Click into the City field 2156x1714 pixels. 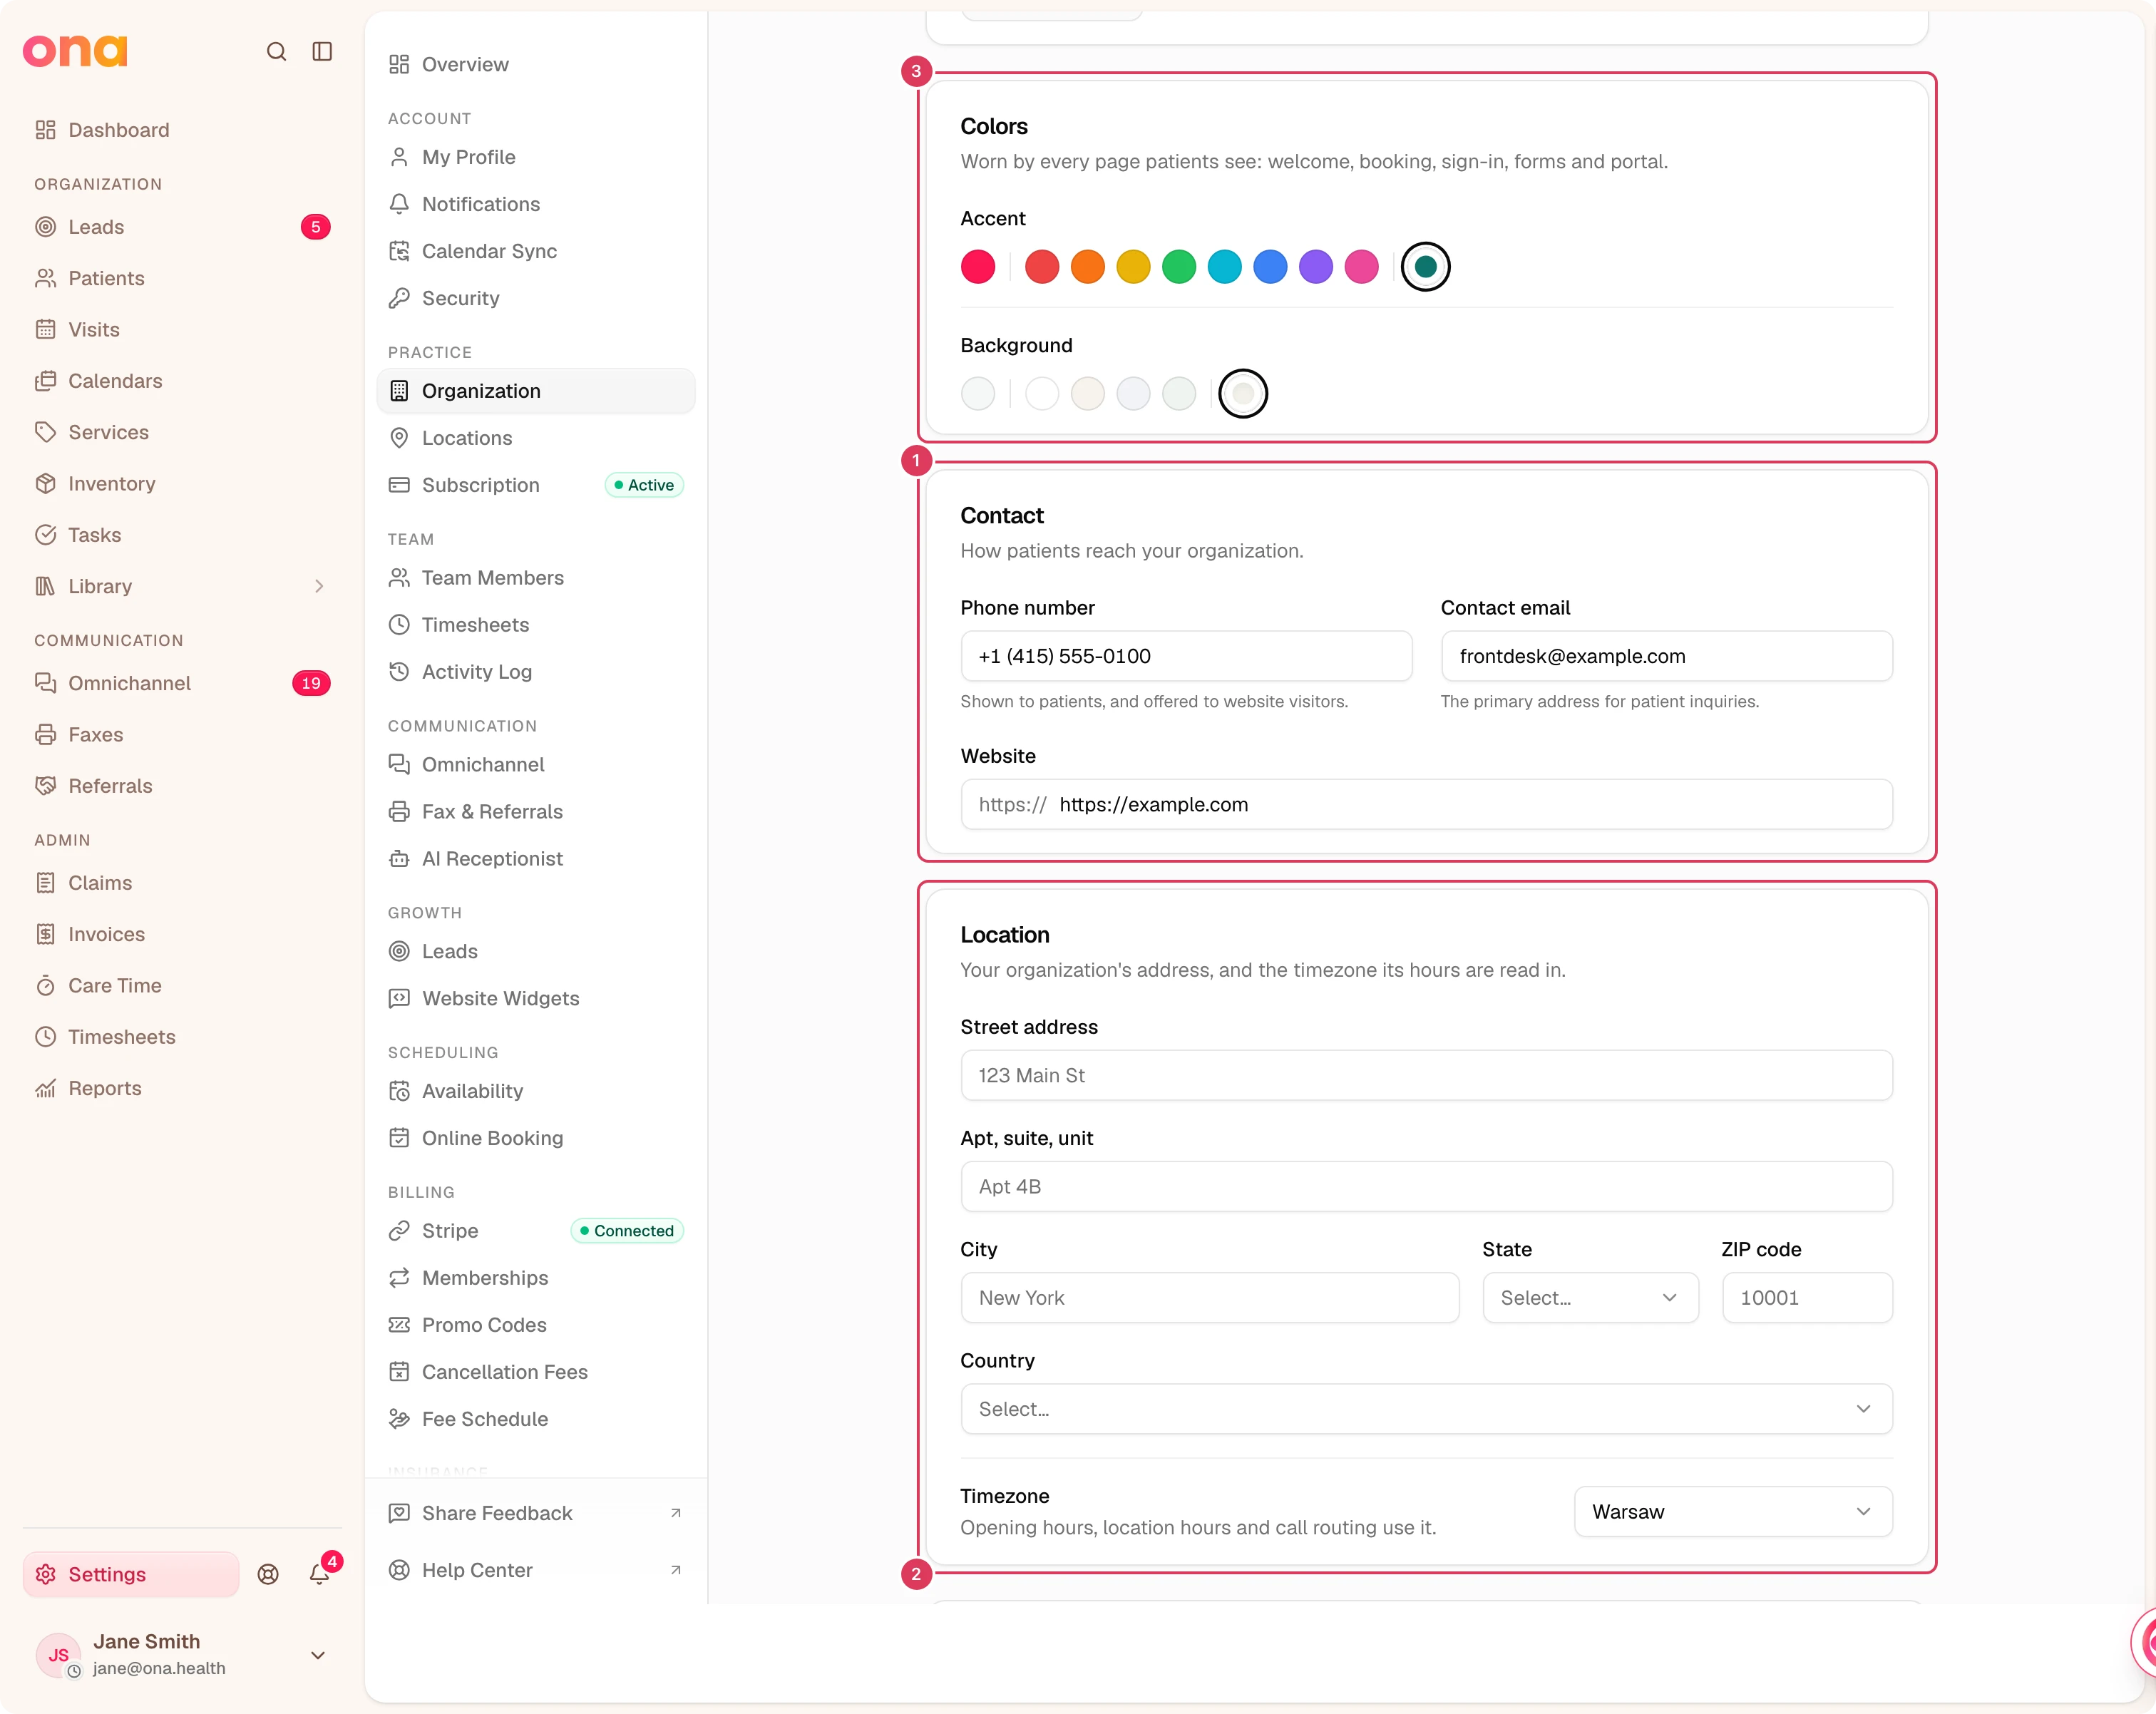[x=1210, y=1298]
